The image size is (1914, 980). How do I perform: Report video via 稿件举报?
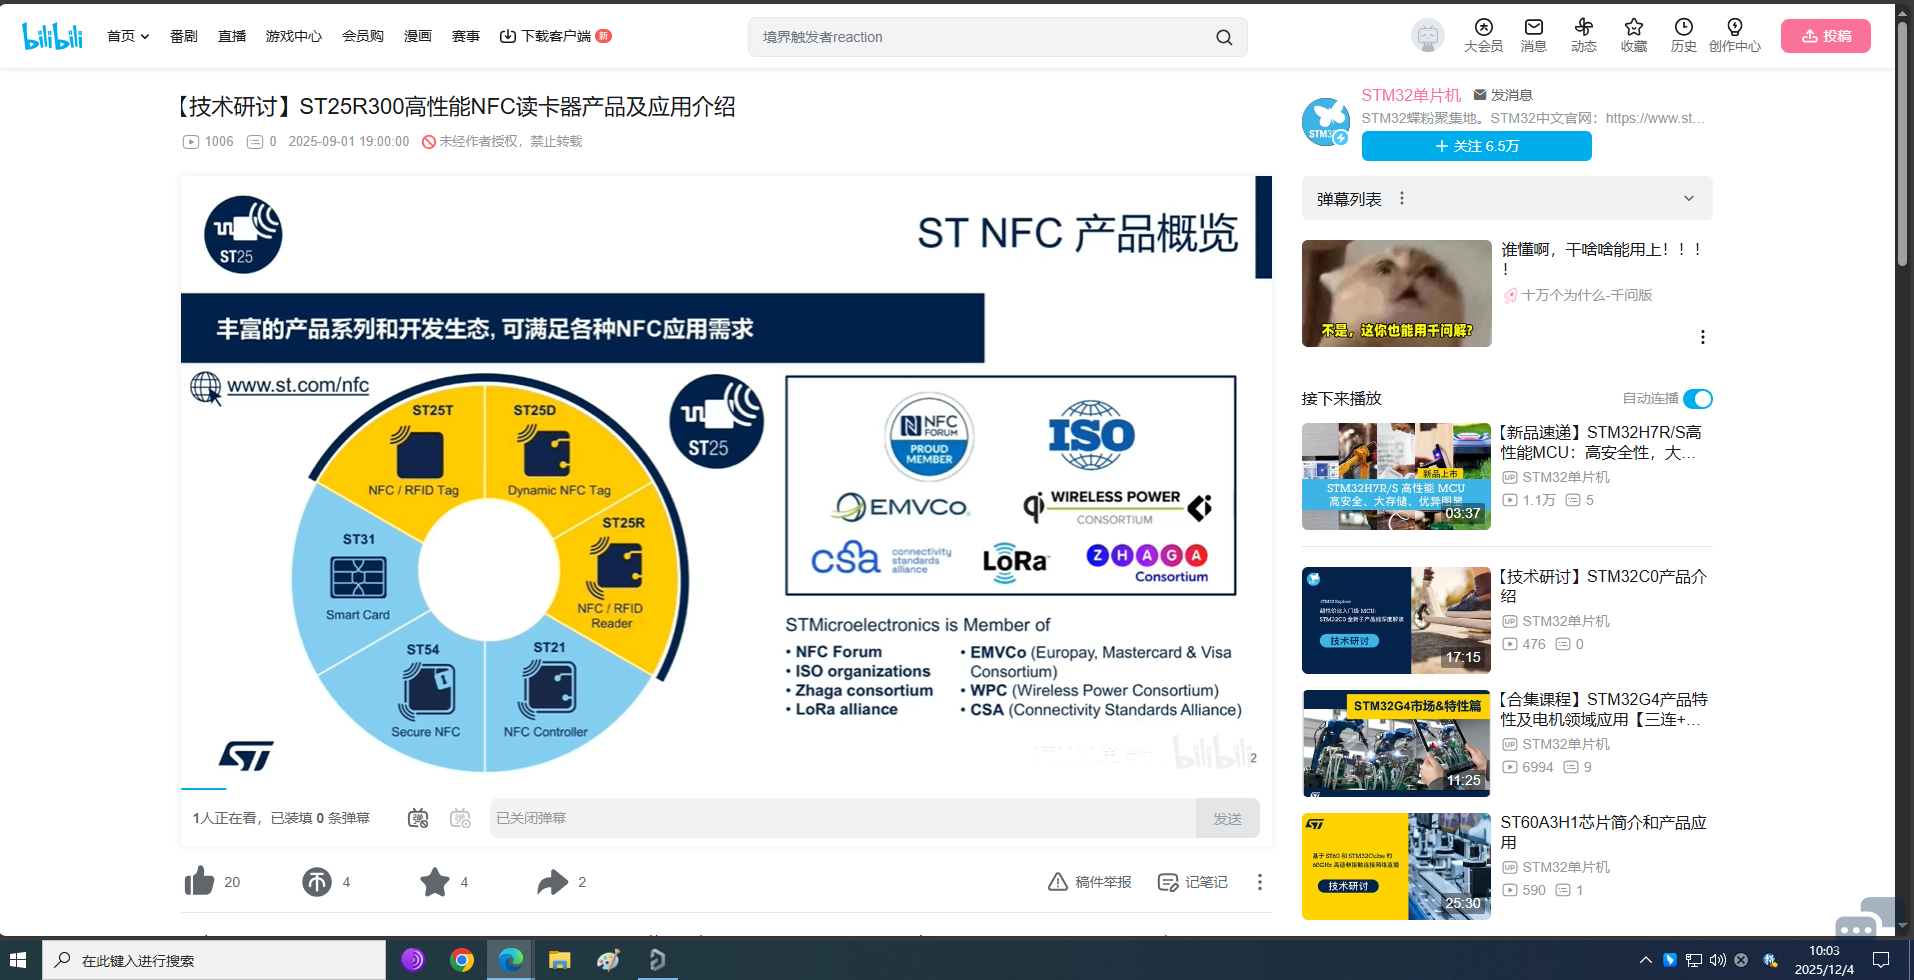[1089, 882]
